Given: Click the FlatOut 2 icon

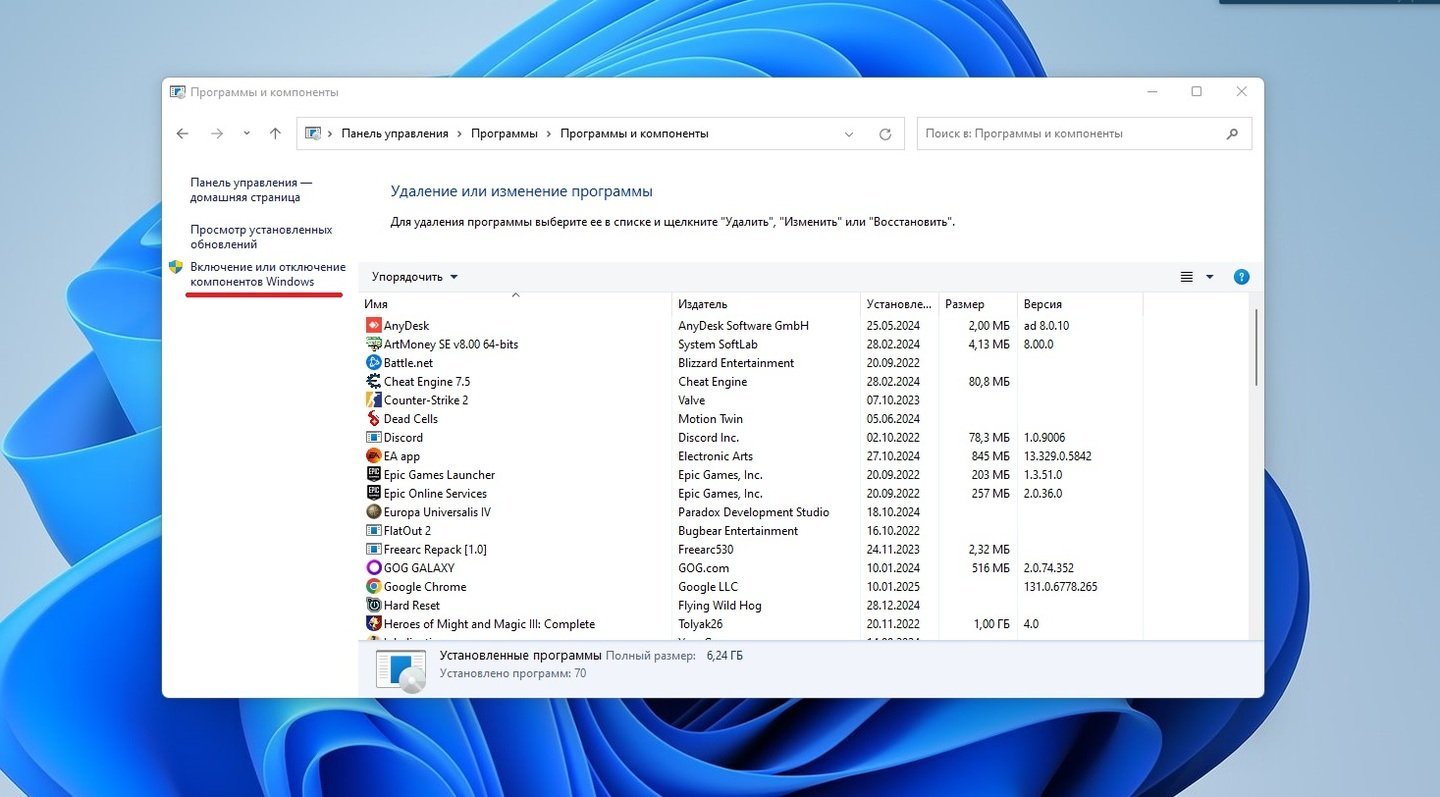Looking at the screenshot, I should tap(374, 531).
